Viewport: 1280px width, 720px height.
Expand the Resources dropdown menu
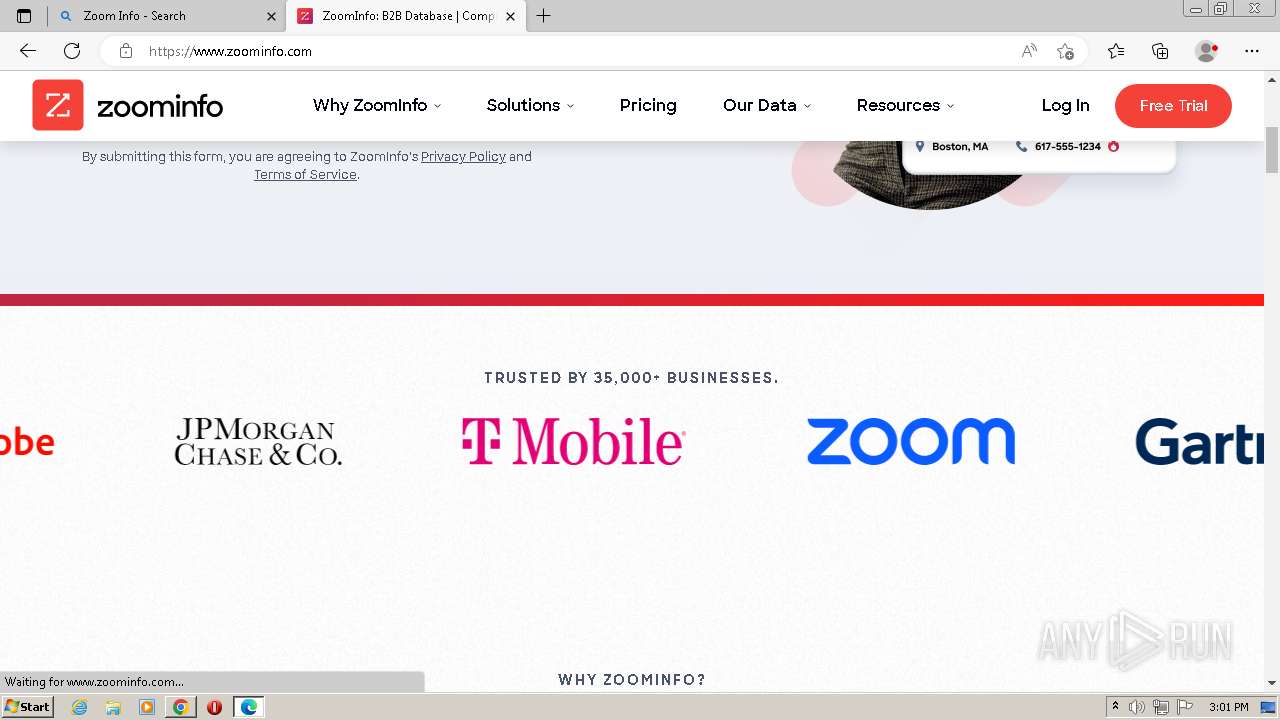point(905,105)
